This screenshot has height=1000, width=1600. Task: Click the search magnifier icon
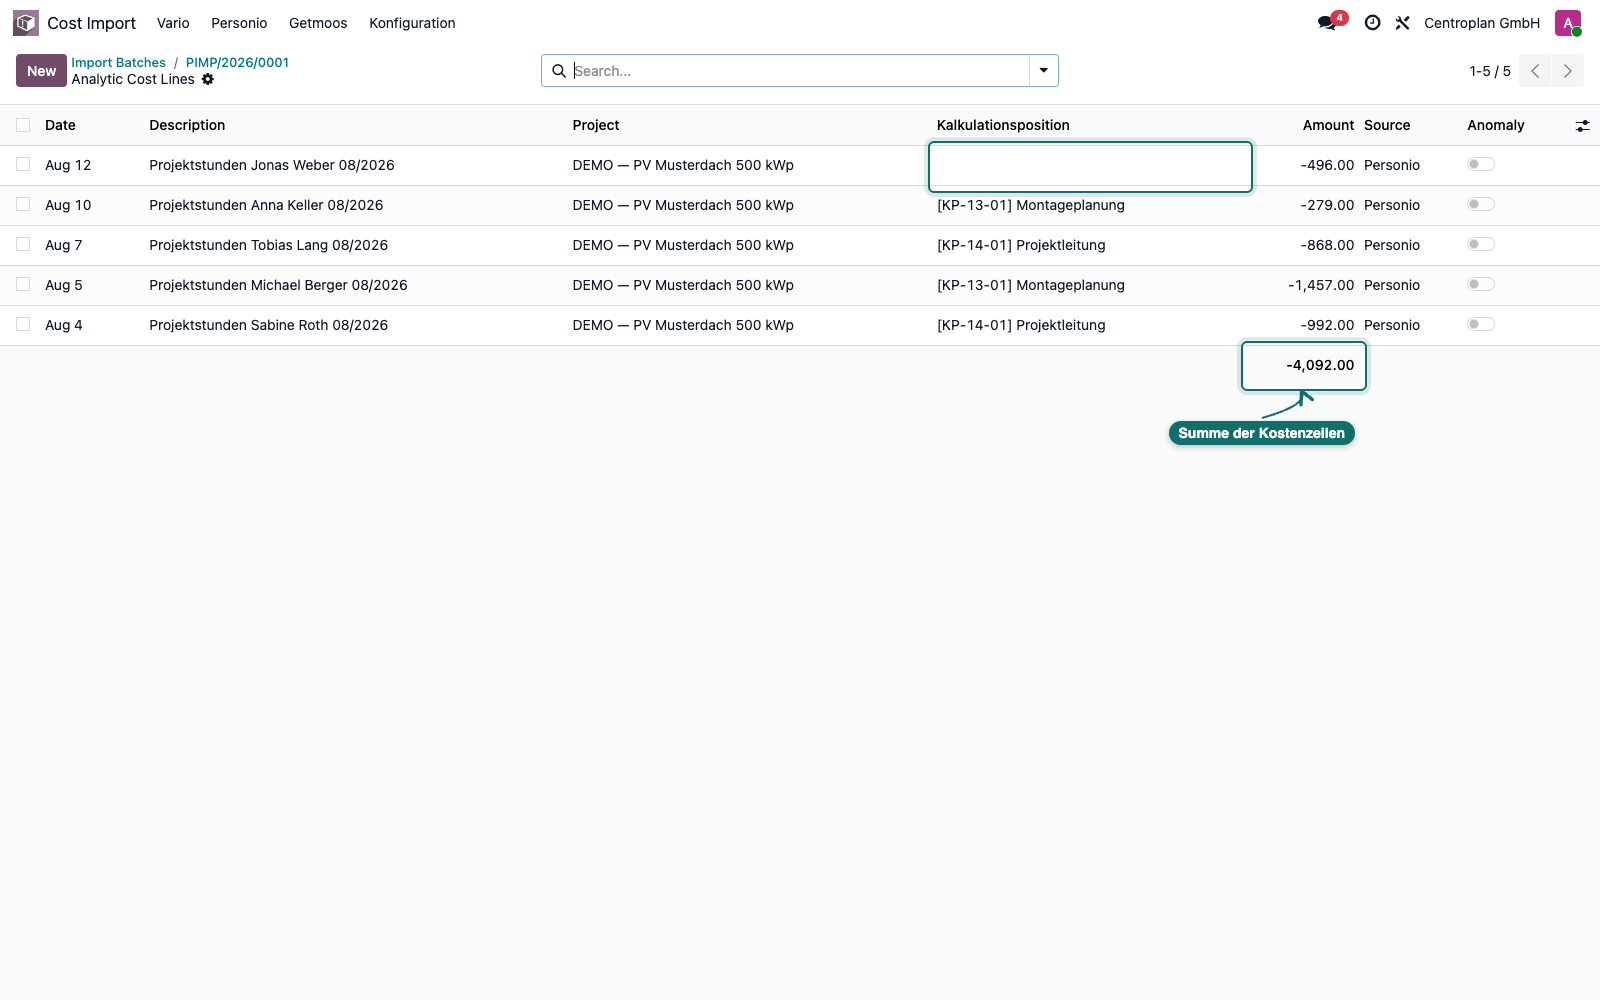tap(559, 71)
